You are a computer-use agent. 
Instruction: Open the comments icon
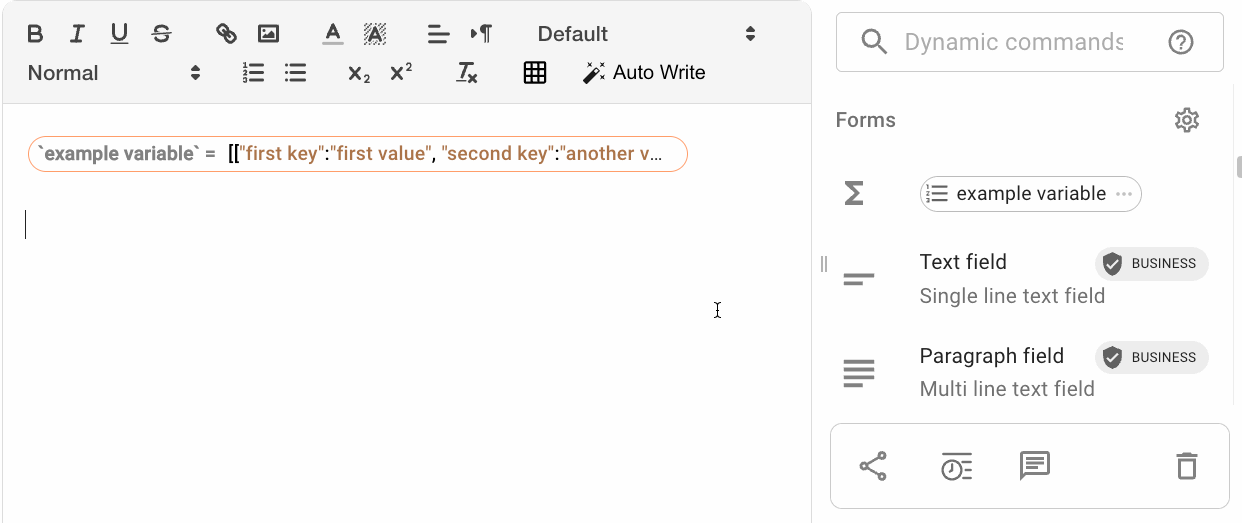(x=1034, y=466)
